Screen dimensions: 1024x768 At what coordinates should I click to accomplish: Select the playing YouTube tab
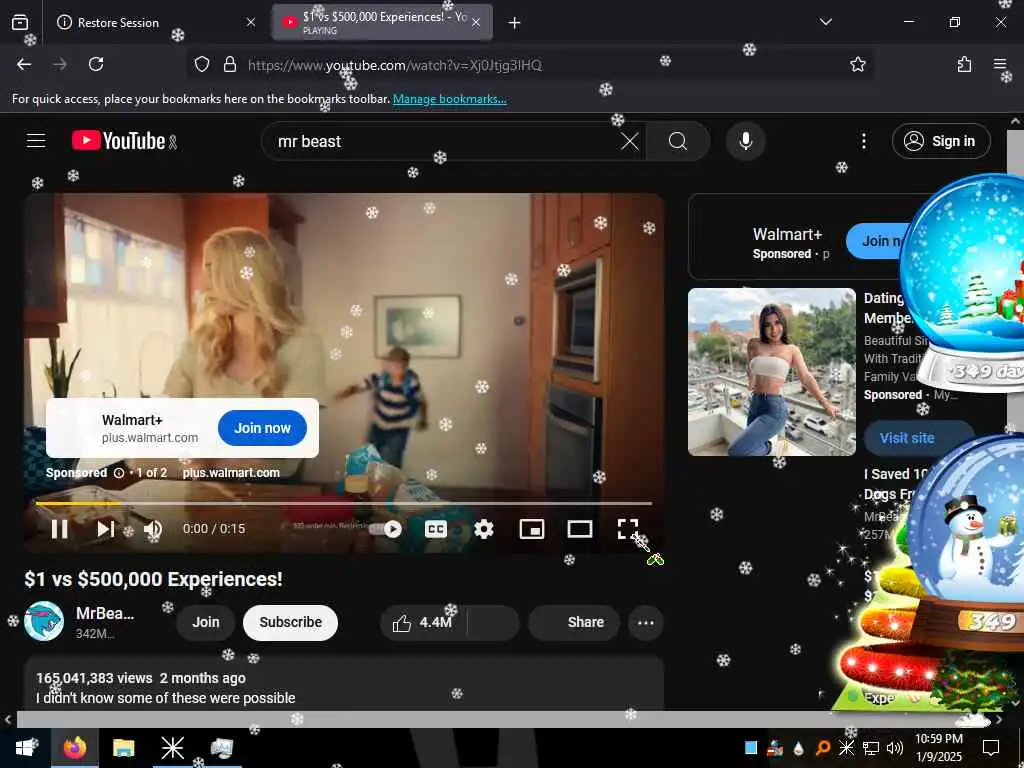pos(382,23)
